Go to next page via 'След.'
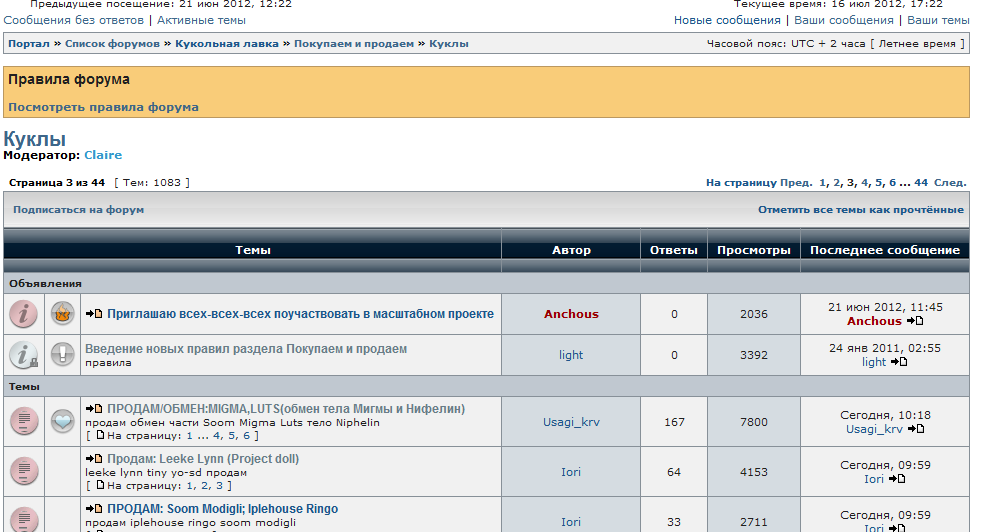The image size is (988, 532). coord(950,183)
